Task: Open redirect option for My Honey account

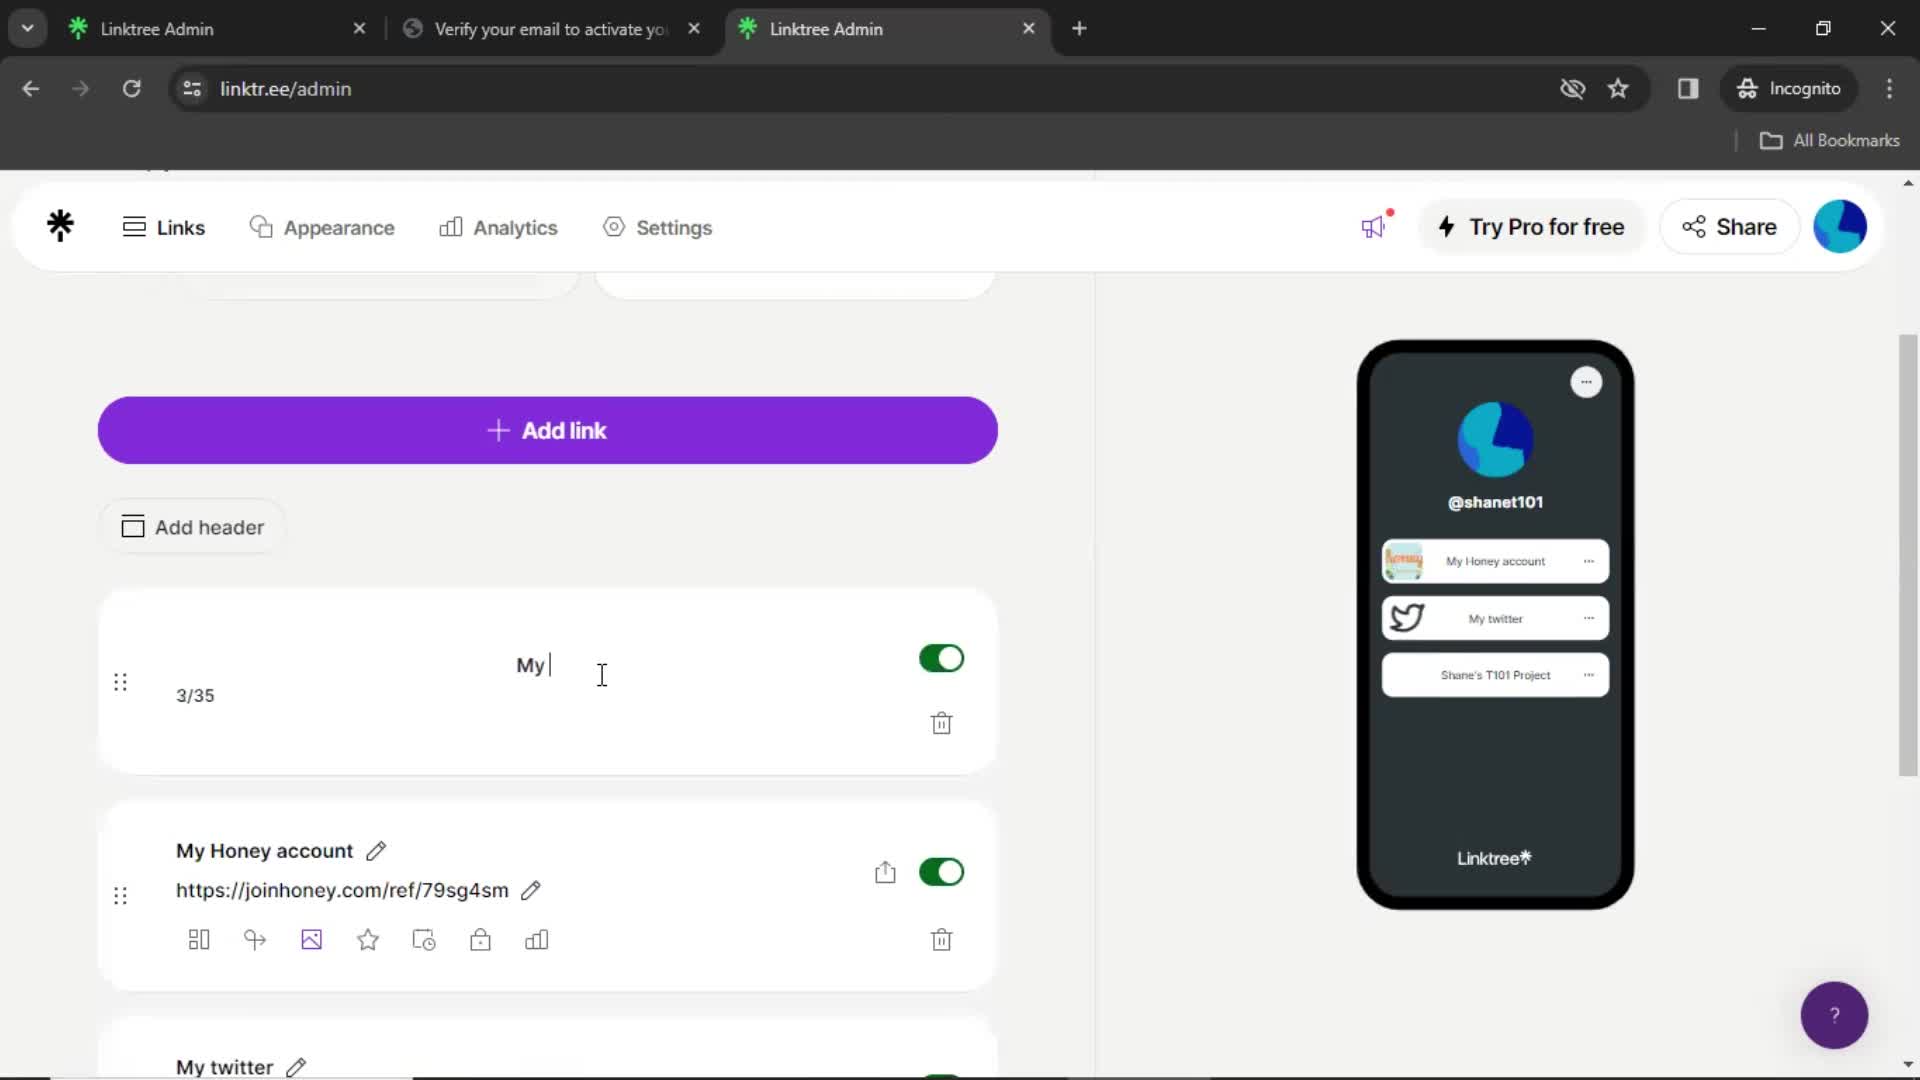Action: tap(255, 940)
